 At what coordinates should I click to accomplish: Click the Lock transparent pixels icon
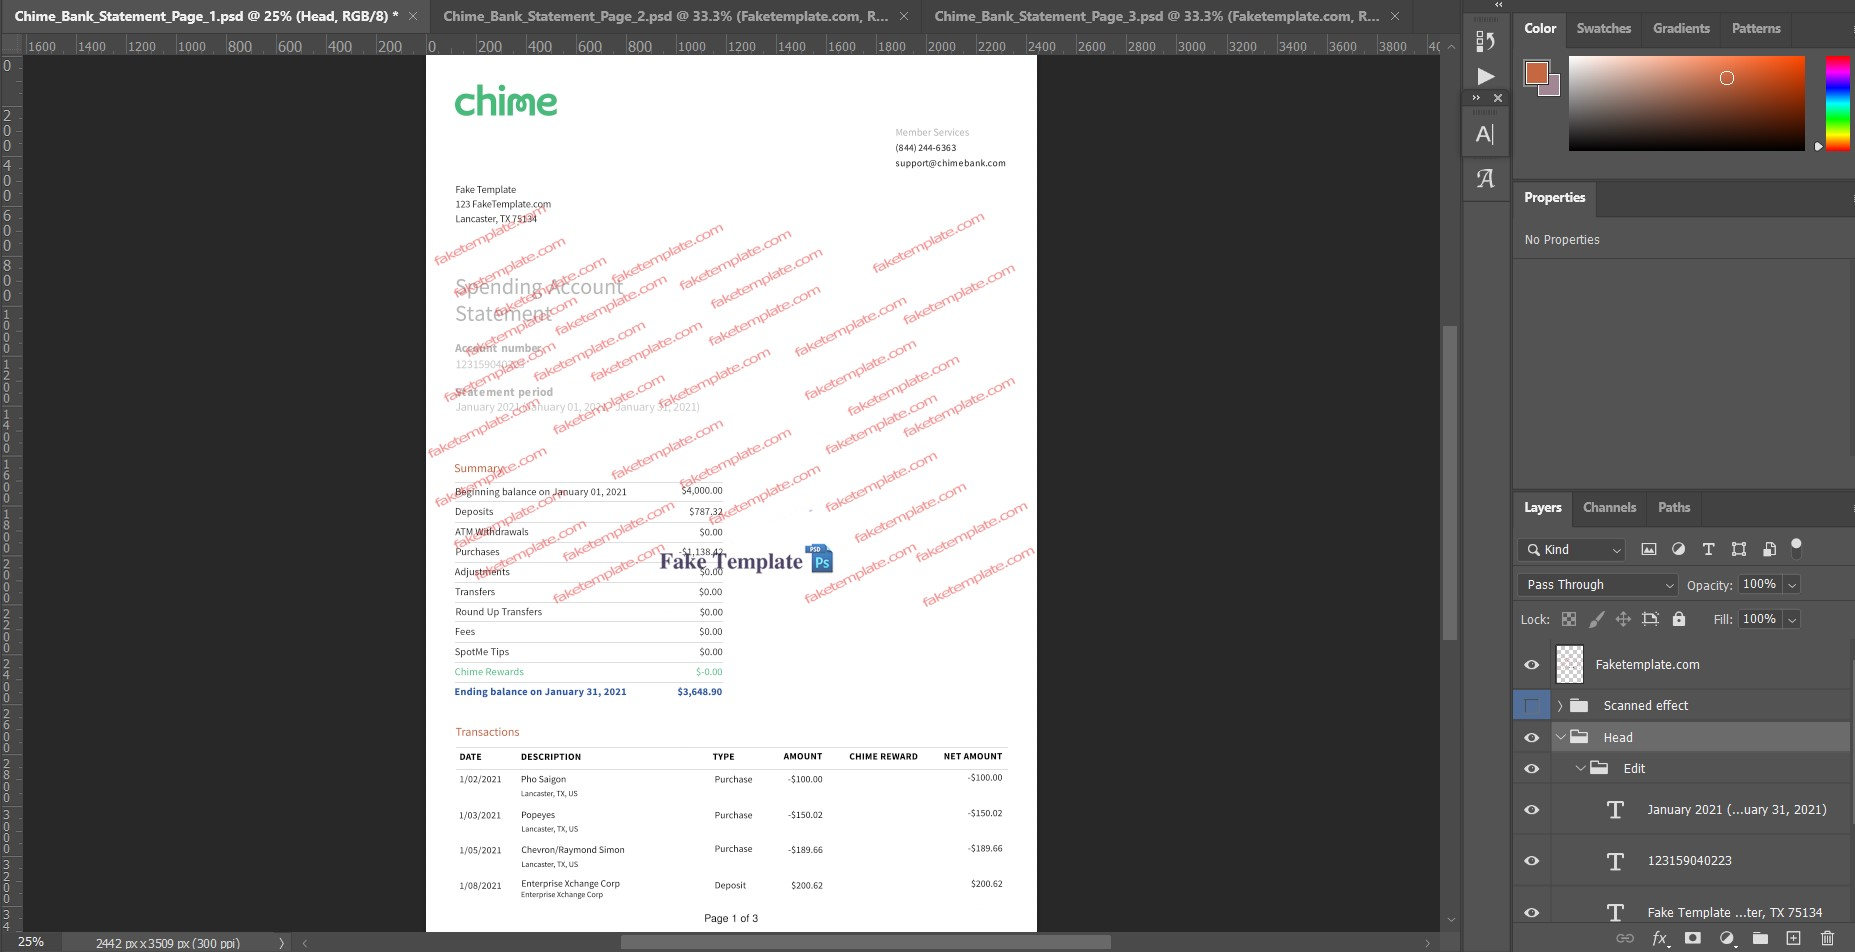tap(1569, 619)
